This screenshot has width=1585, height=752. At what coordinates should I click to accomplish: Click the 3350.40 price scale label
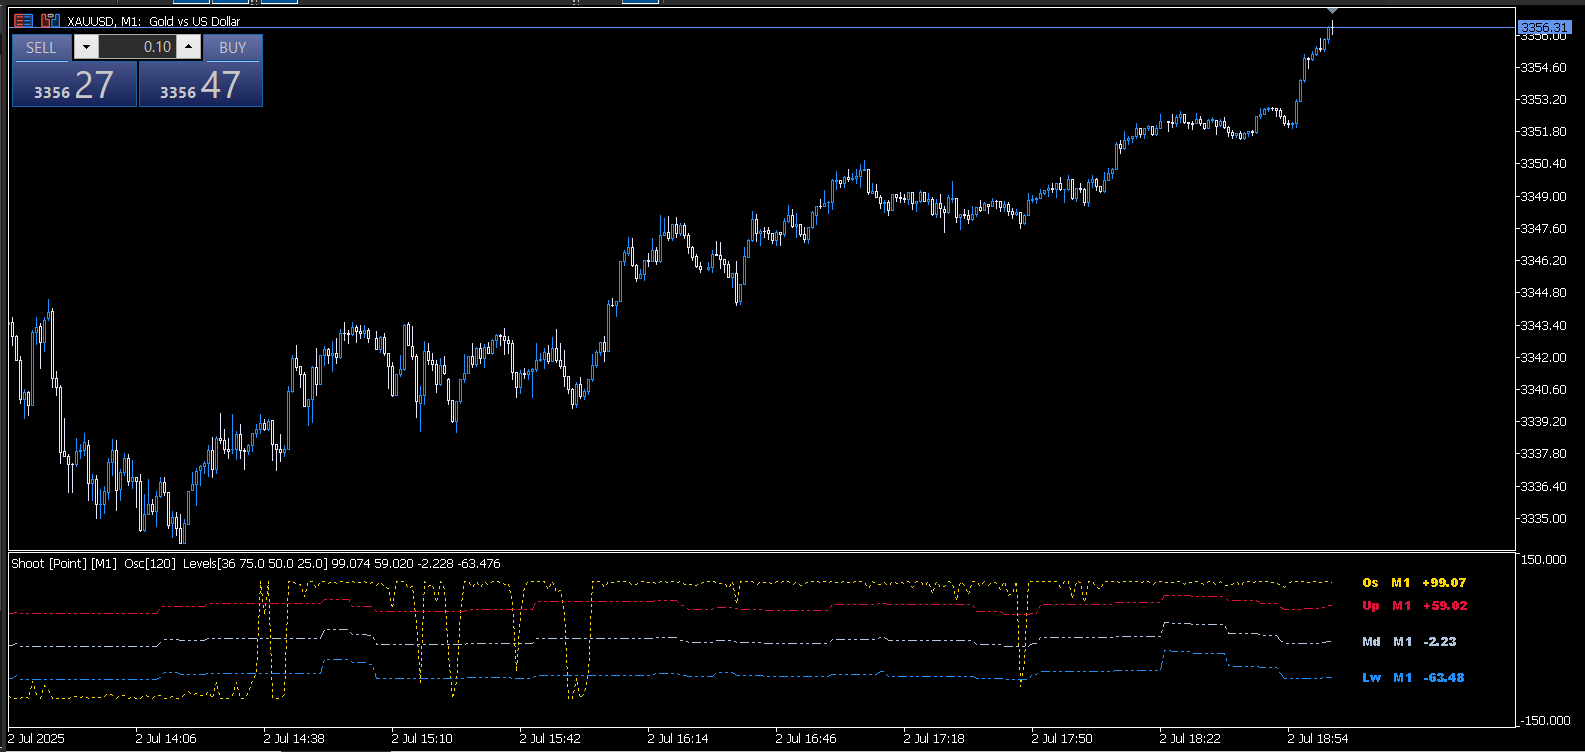(x=1544, y=164)
